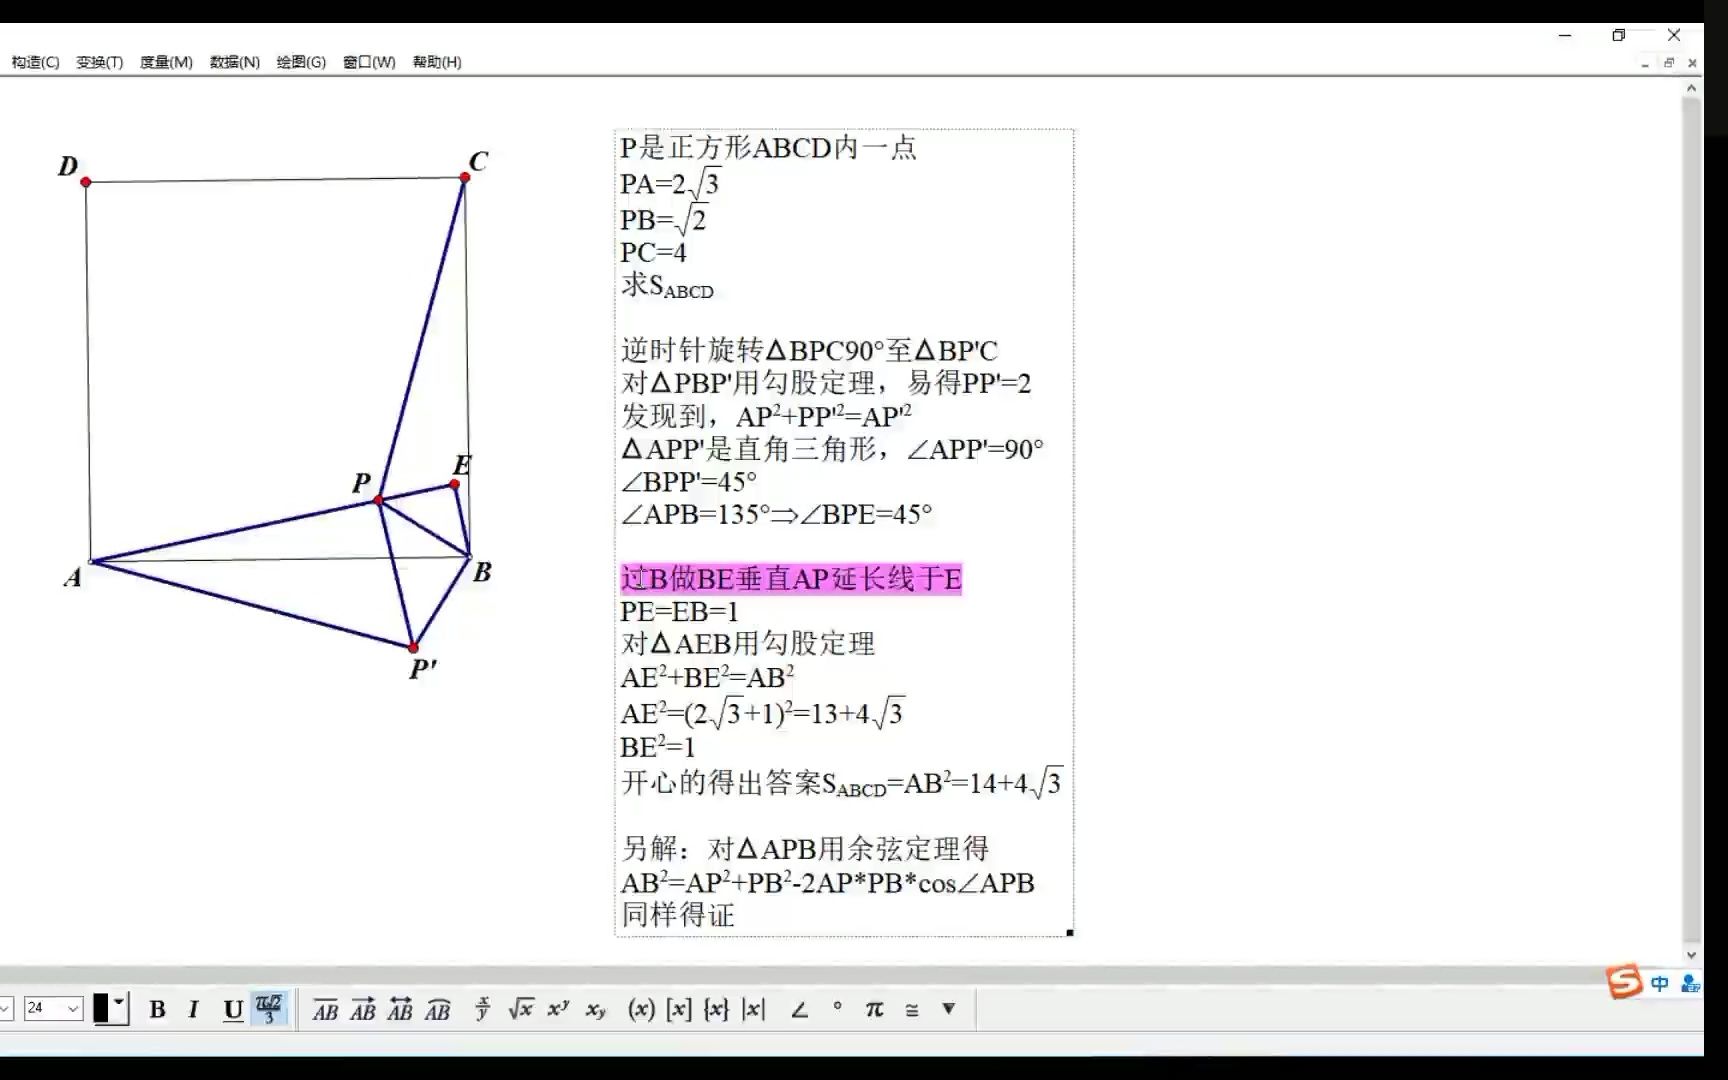Insert segment AB overline symbol
Screen dimensions: 1728x1080
[325, 1010]
